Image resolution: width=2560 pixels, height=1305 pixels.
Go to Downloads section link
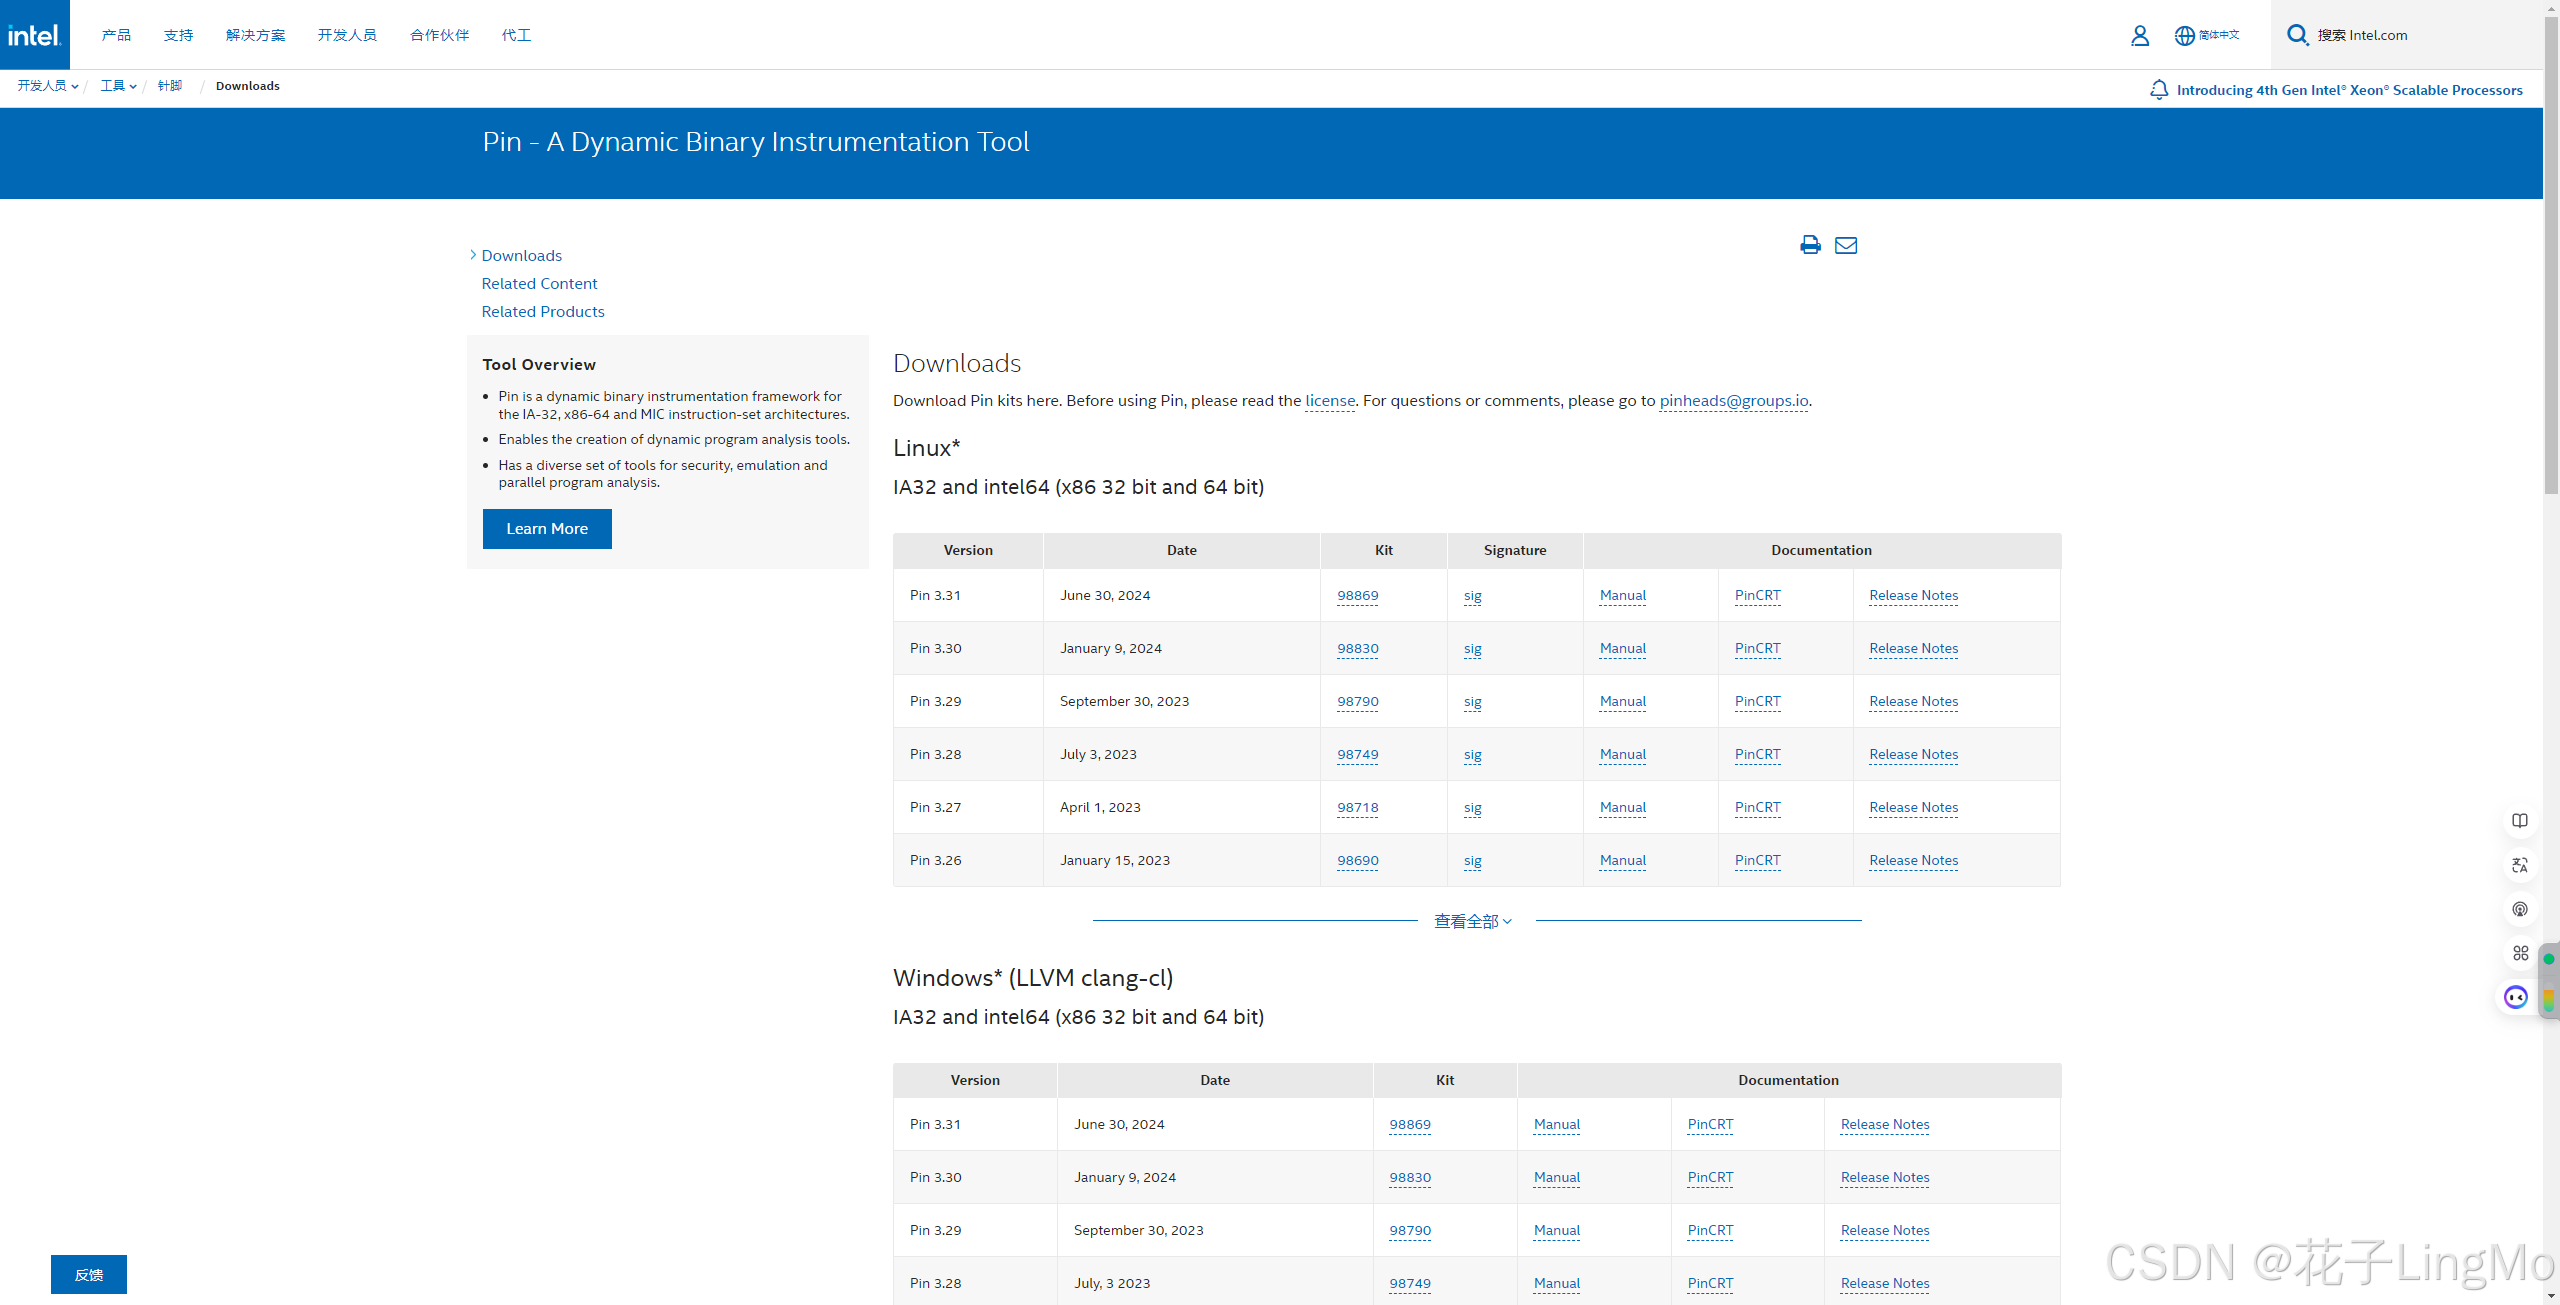[x=521, y=256]
